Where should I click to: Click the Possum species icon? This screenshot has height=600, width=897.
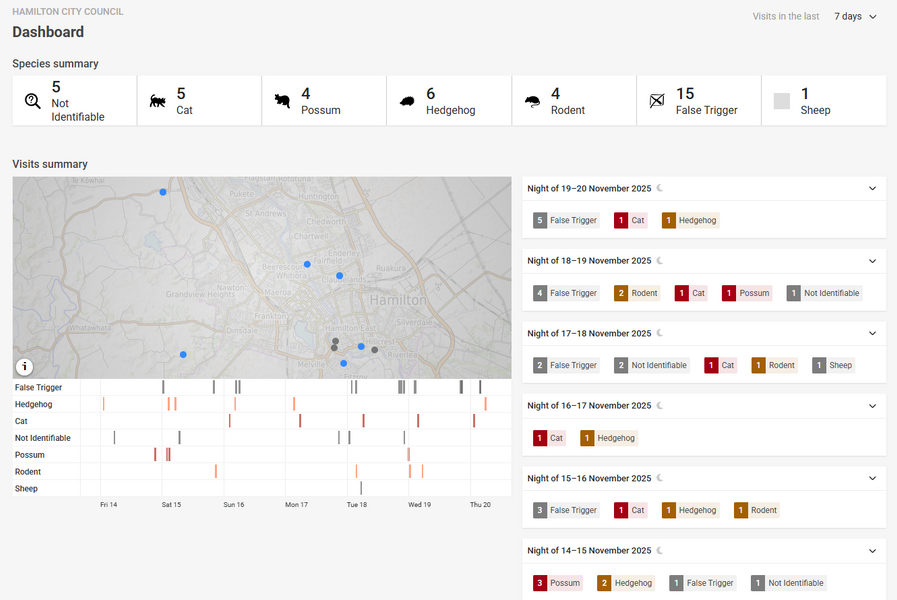tap(283, 101)
